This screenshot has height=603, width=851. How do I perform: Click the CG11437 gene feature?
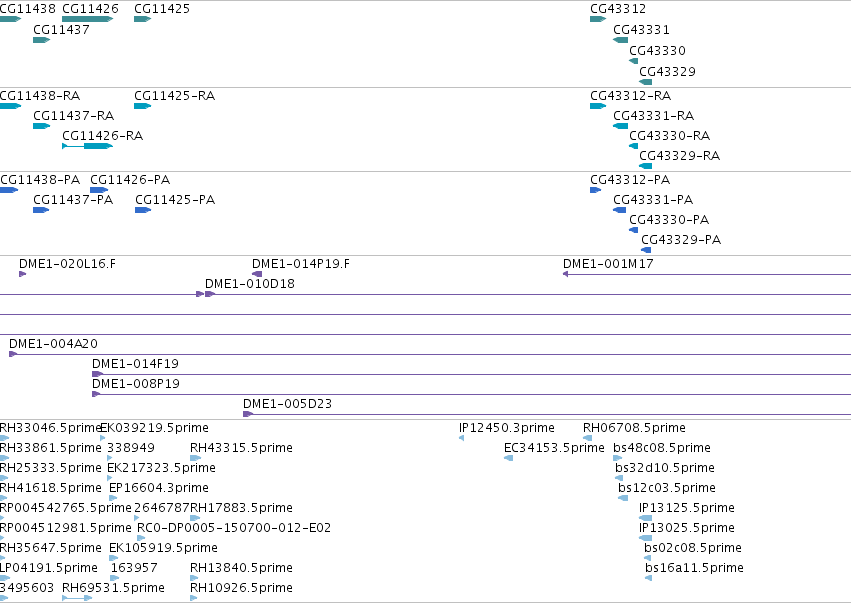41,40
